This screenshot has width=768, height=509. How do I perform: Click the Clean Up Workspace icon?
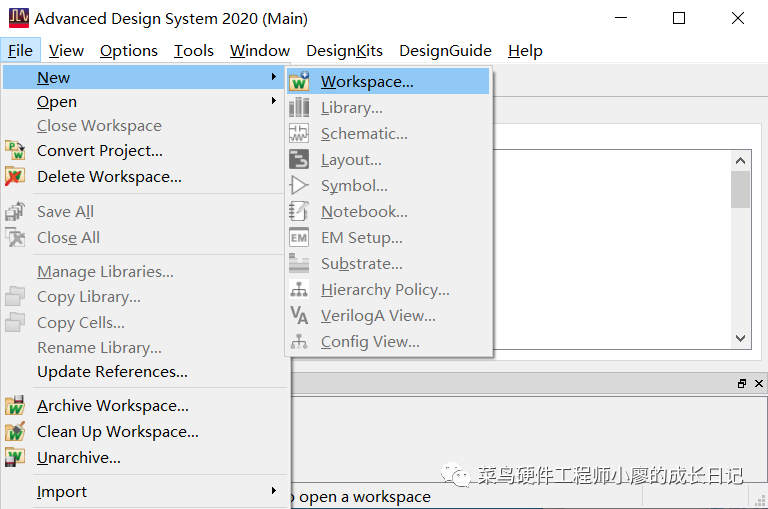point(15,432)
